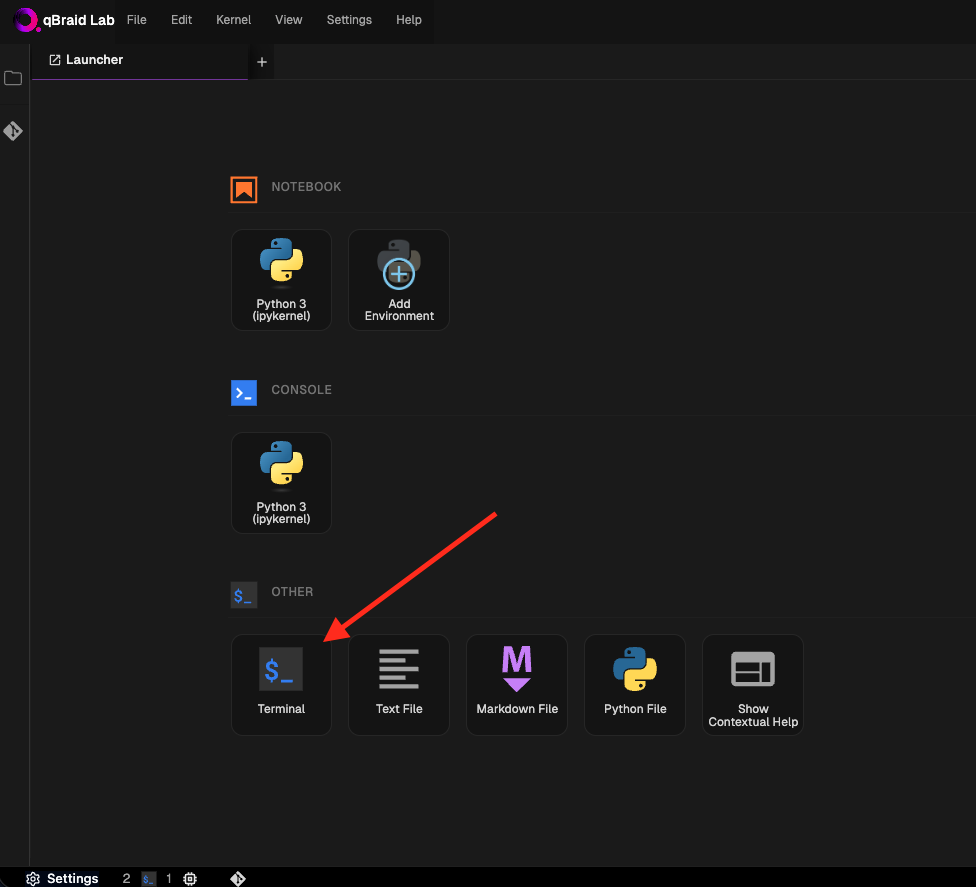Create Python 3 (ipykernel) notebook
This screenshot has width=976, height=887.
tap(281, 279)
